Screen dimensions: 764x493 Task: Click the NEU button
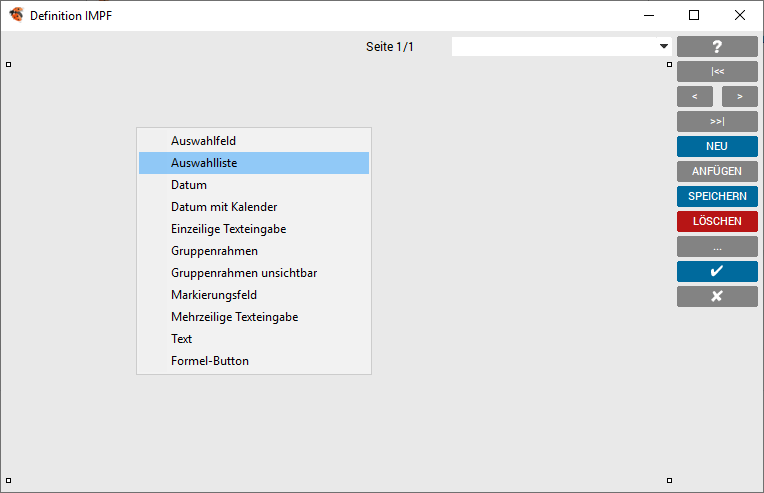[x=717, y=147]
